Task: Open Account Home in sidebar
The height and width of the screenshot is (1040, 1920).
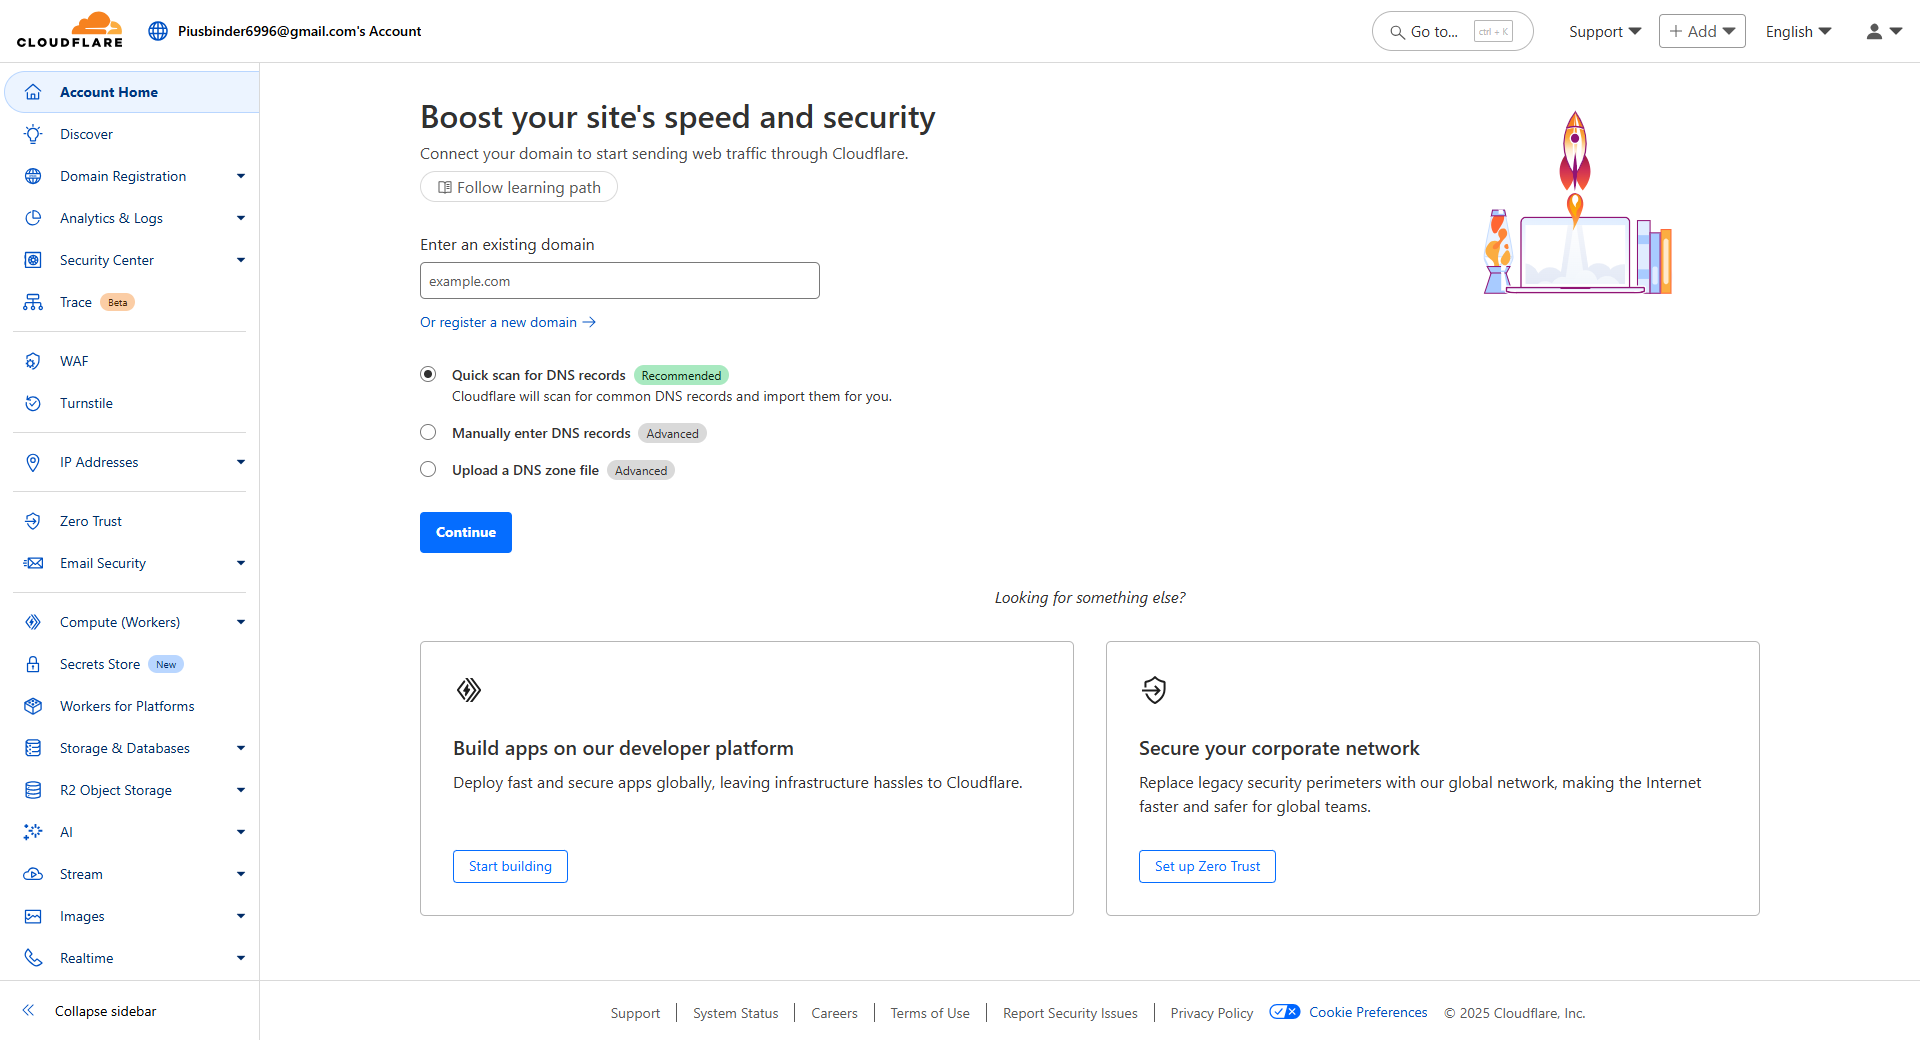Action: [x=132, y=92]
